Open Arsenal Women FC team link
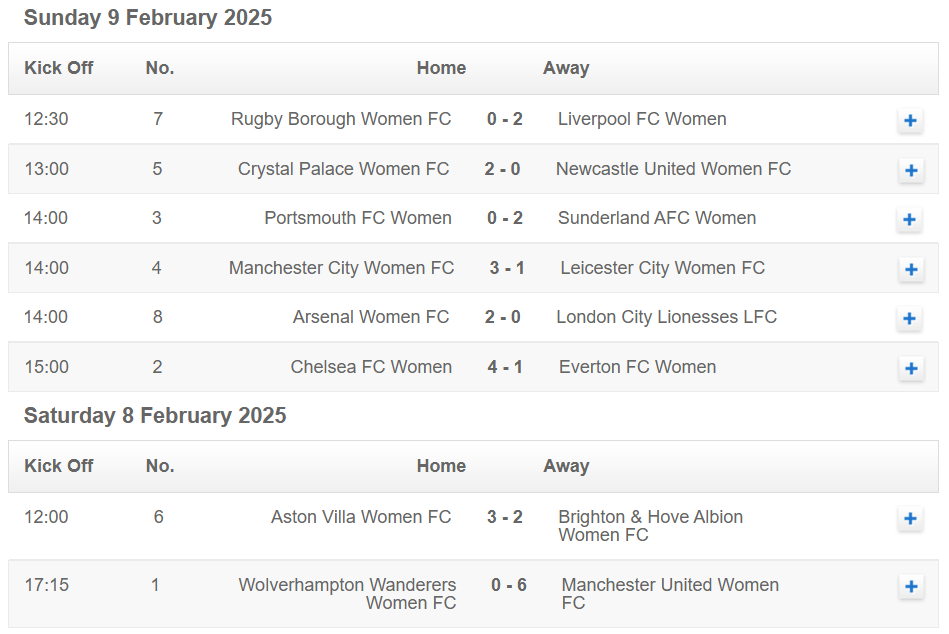Screen dimensions: 949x634 click(370, 317)
